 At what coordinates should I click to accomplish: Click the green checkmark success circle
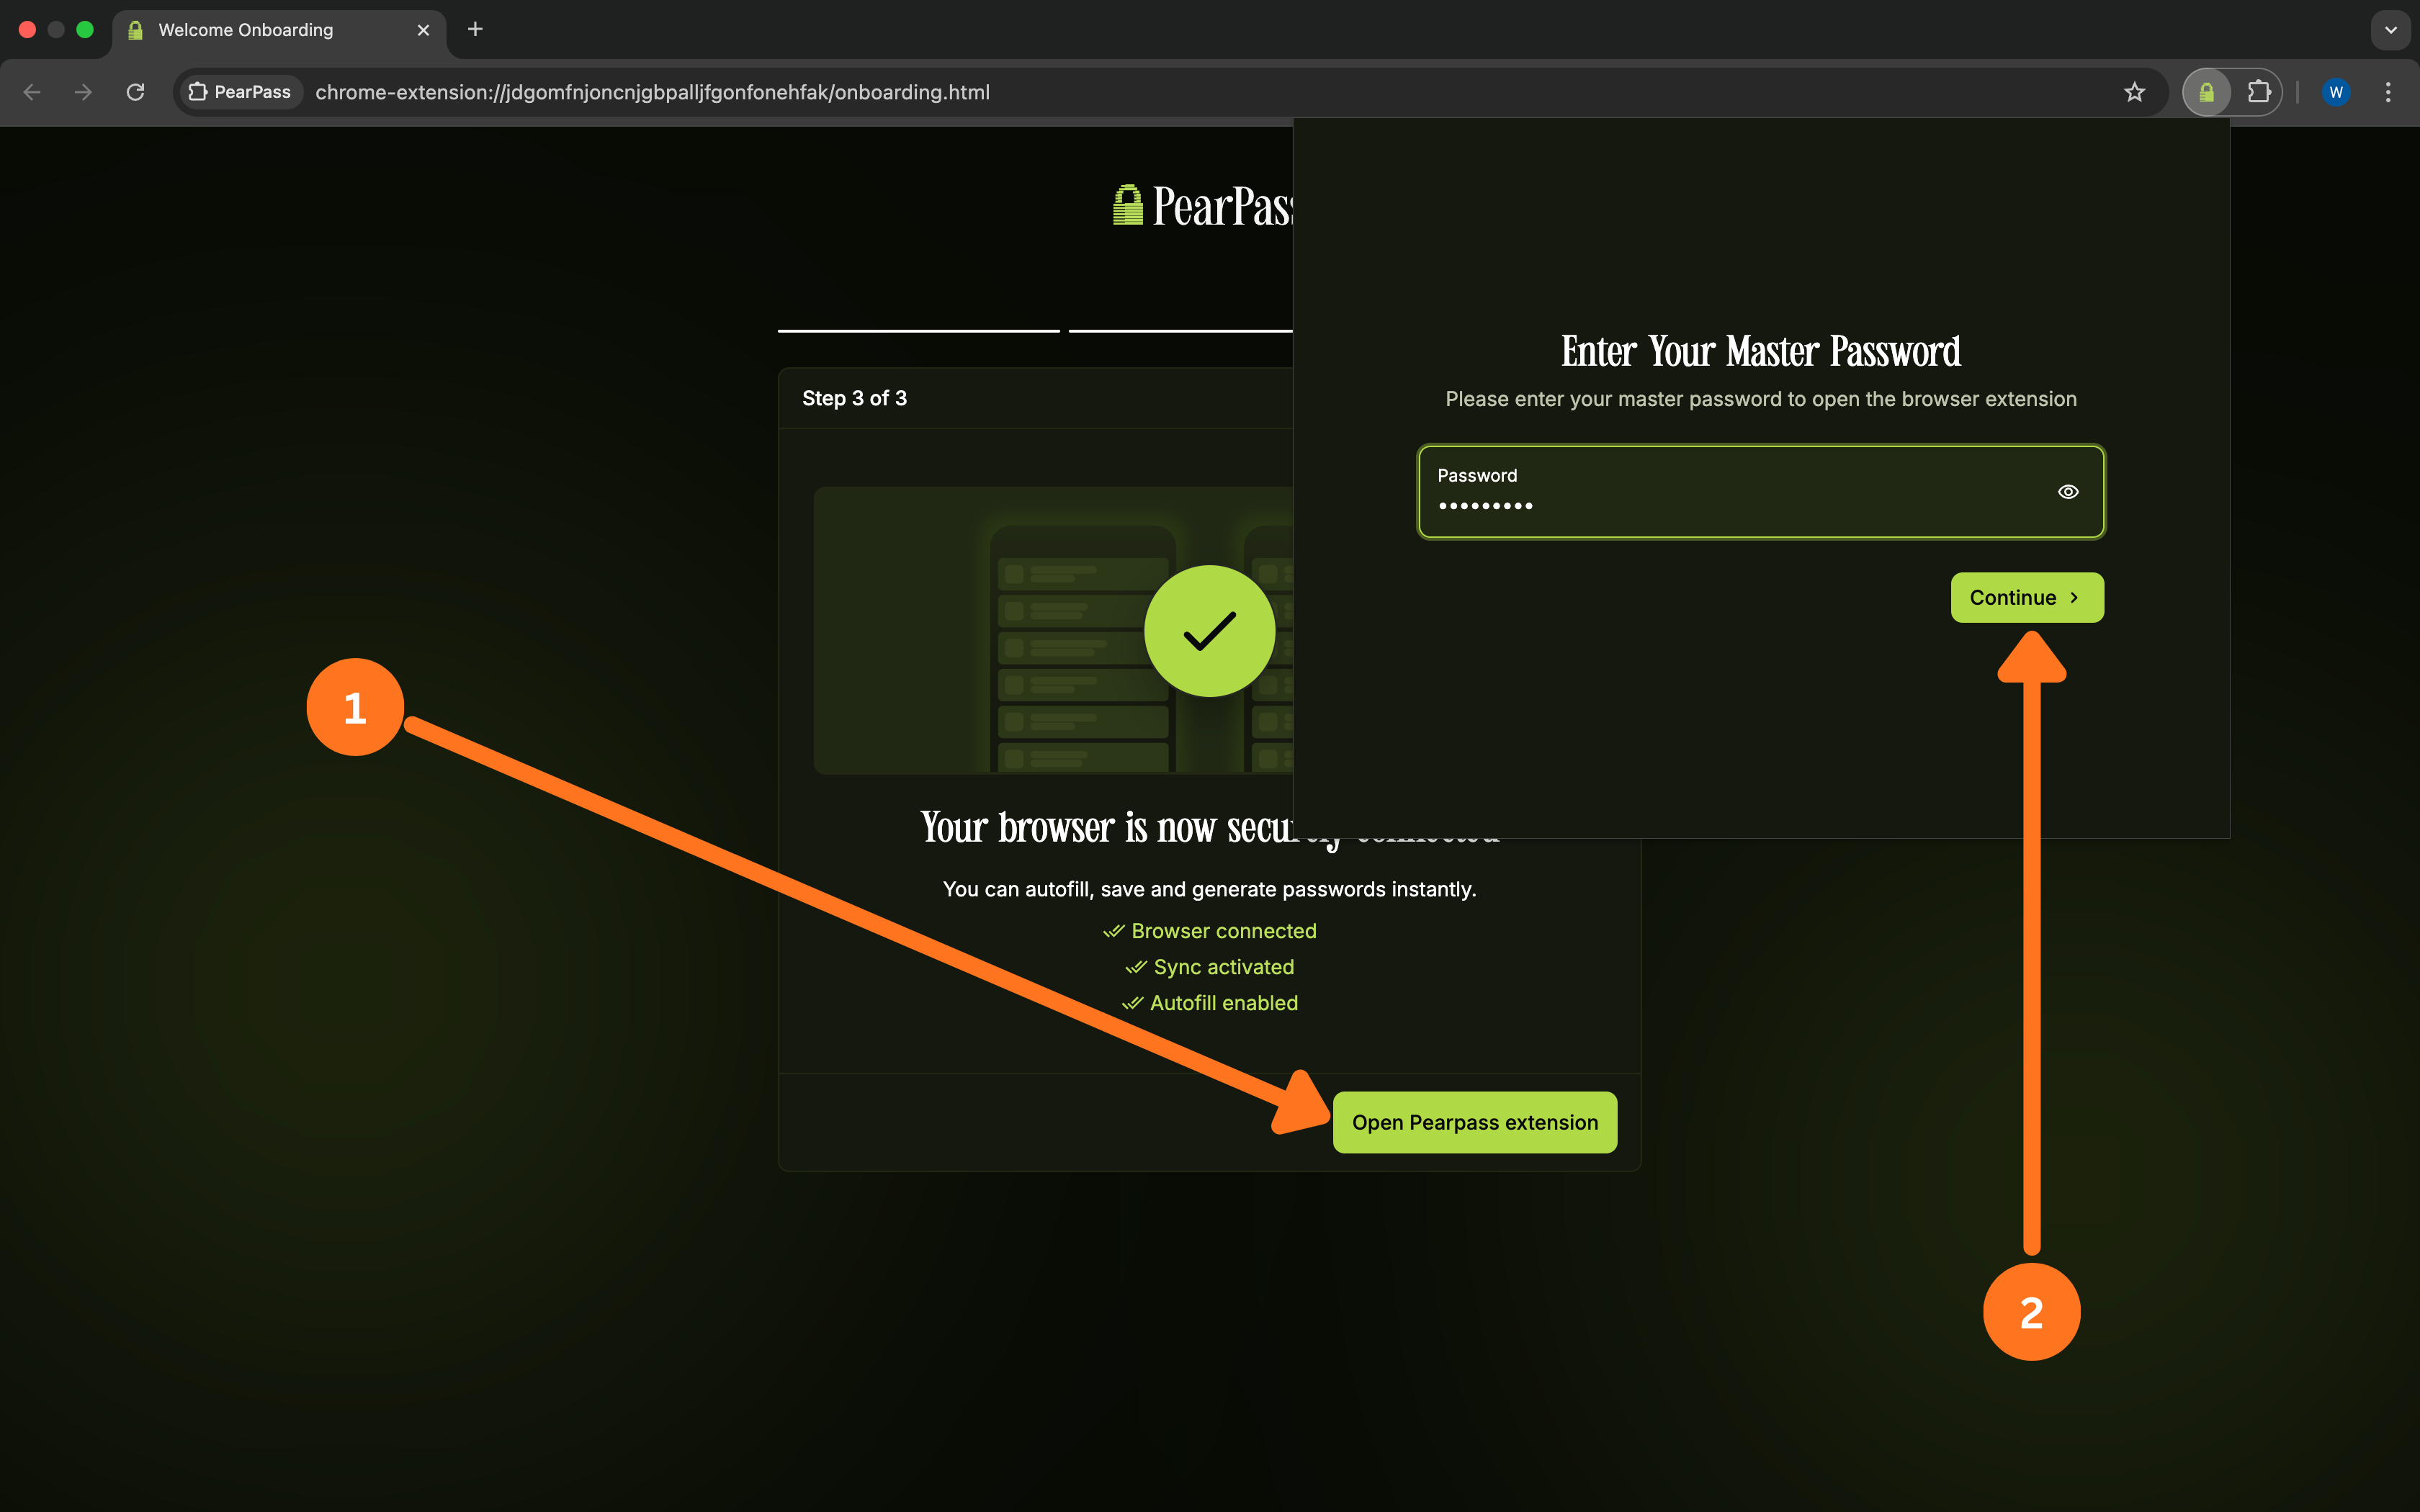point(1209,631)
